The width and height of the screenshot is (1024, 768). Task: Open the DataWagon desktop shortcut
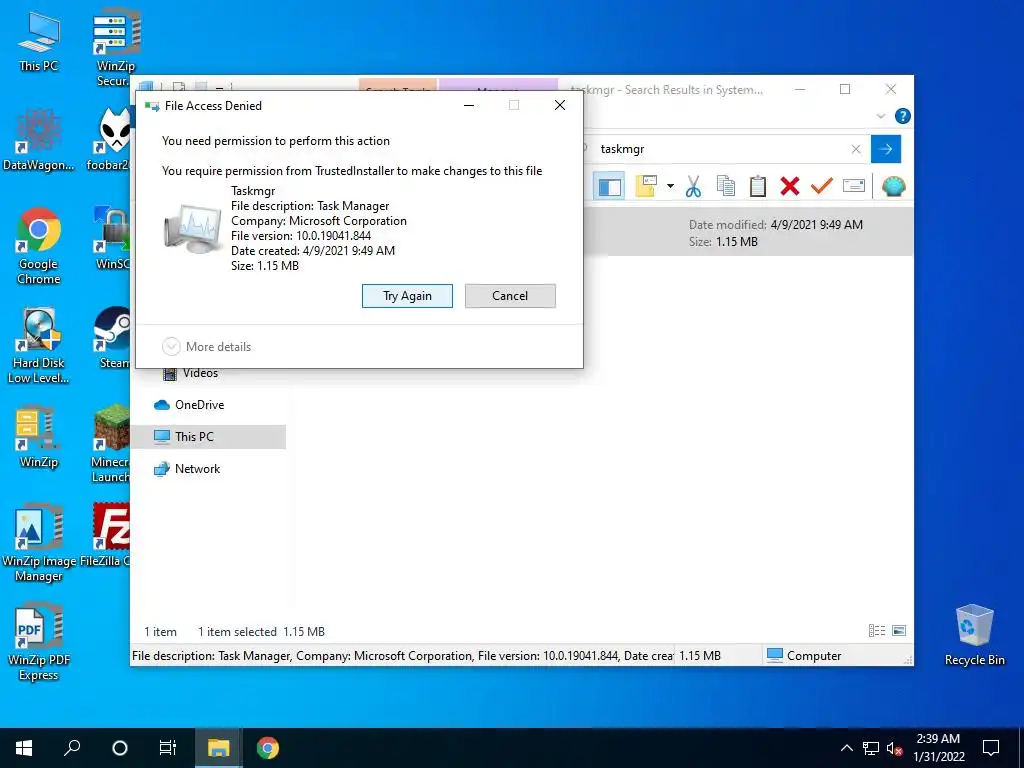[x=38, y=140]
